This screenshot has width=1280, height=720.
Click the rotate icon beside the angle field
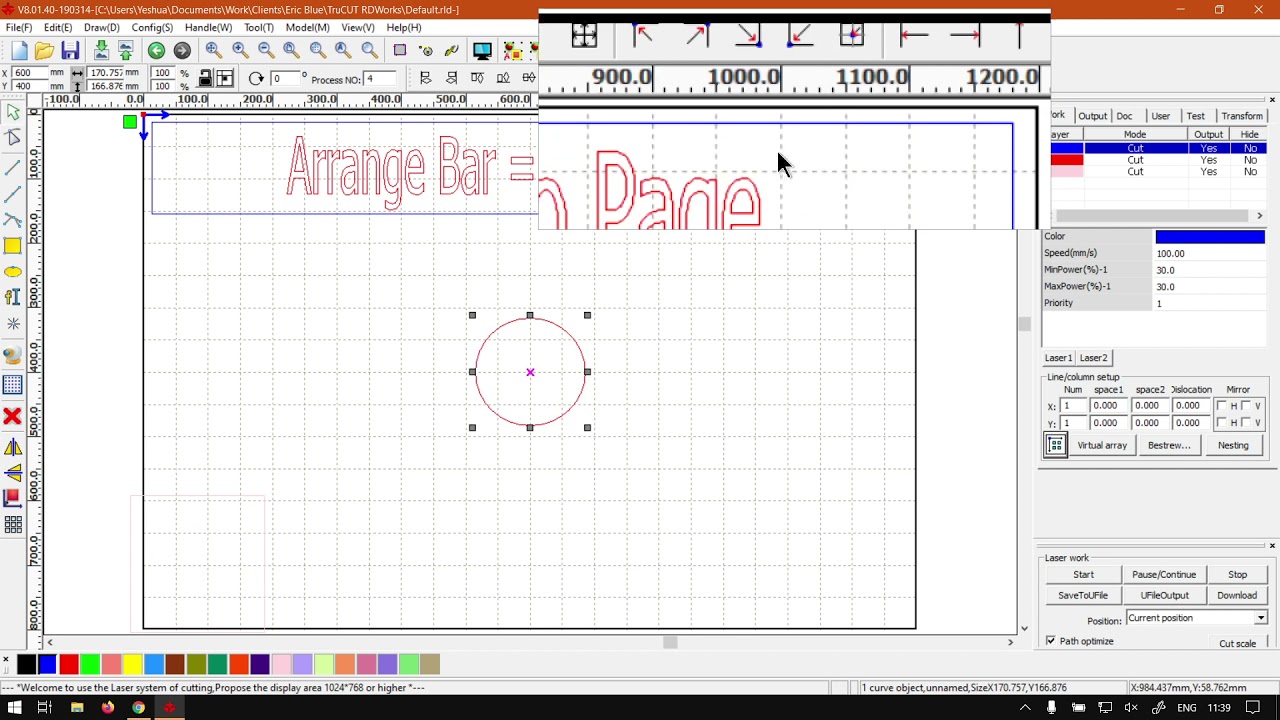pos(256,78)
